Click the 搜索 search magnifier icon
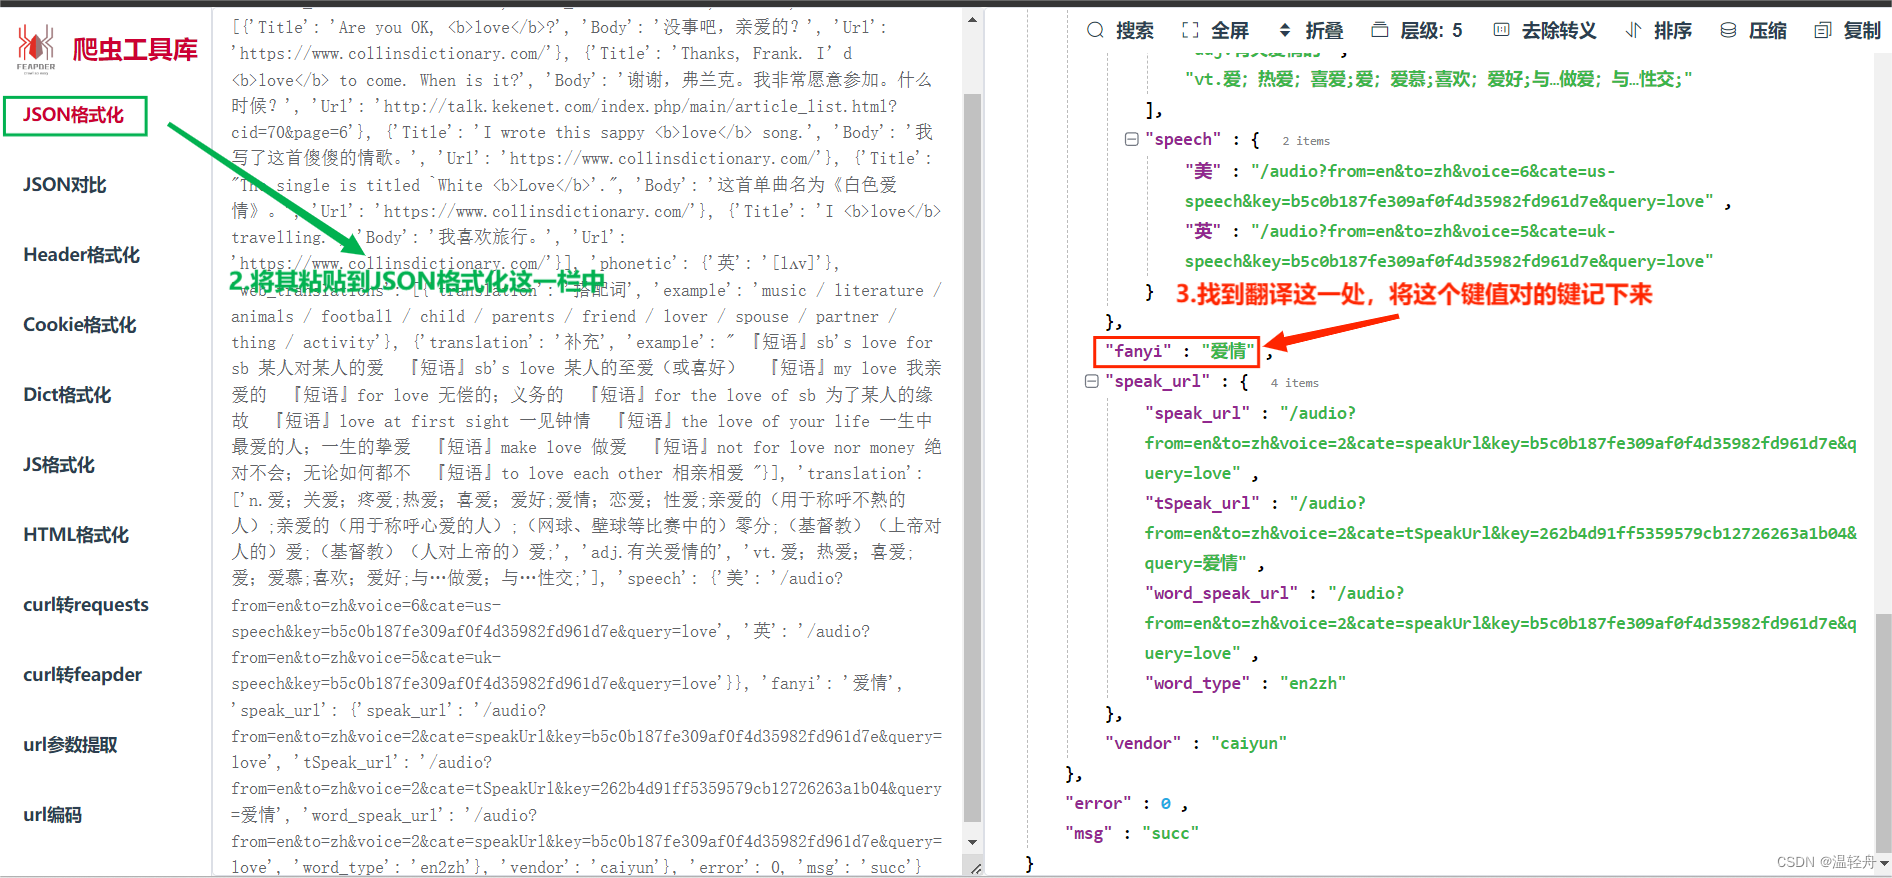The height and width of the screenshot is (878, 1892). [x=1096, y=30]
